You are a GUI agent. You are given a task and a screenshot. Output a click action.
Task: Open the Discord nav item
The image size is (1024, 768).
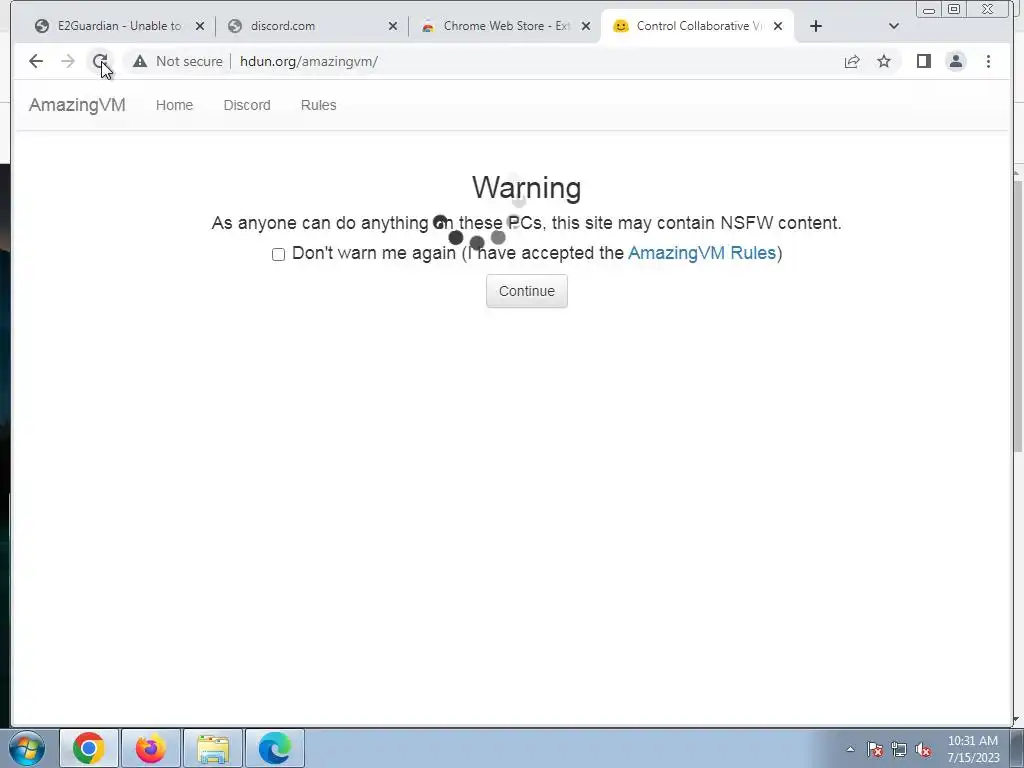coord(247,105)
